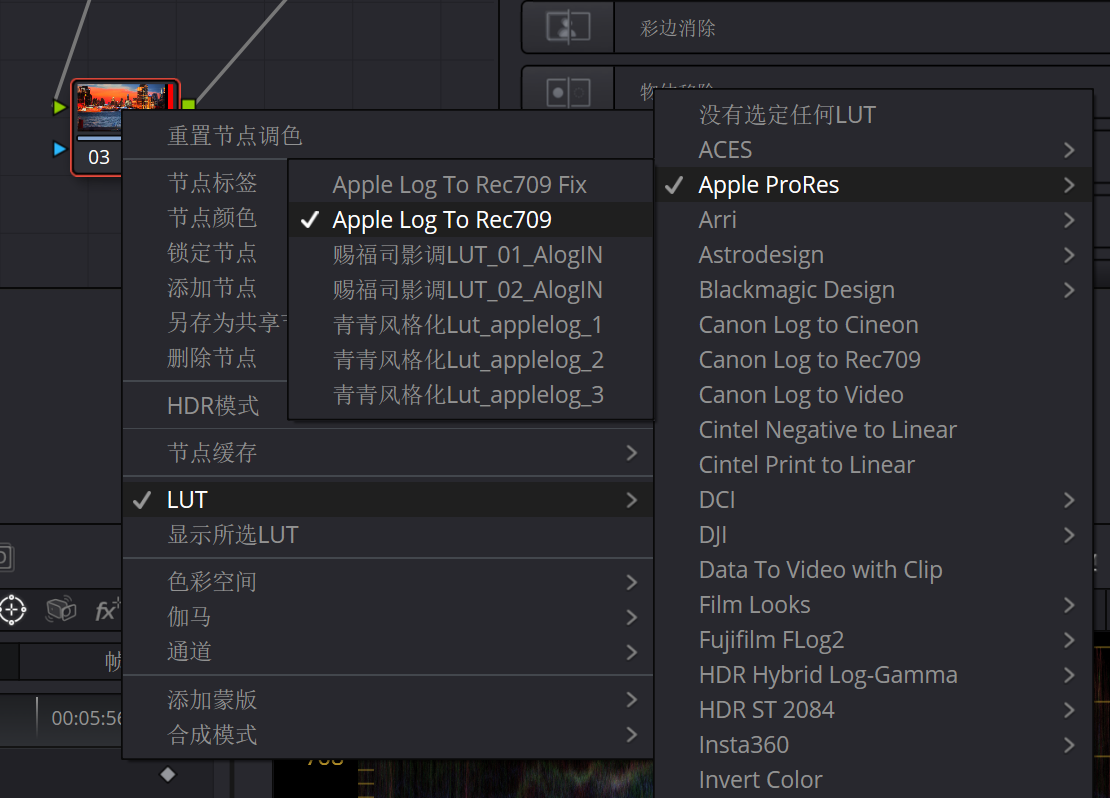
Task: Apply the Canon Log to Rec709 LUT
Action: coord(809,360)
